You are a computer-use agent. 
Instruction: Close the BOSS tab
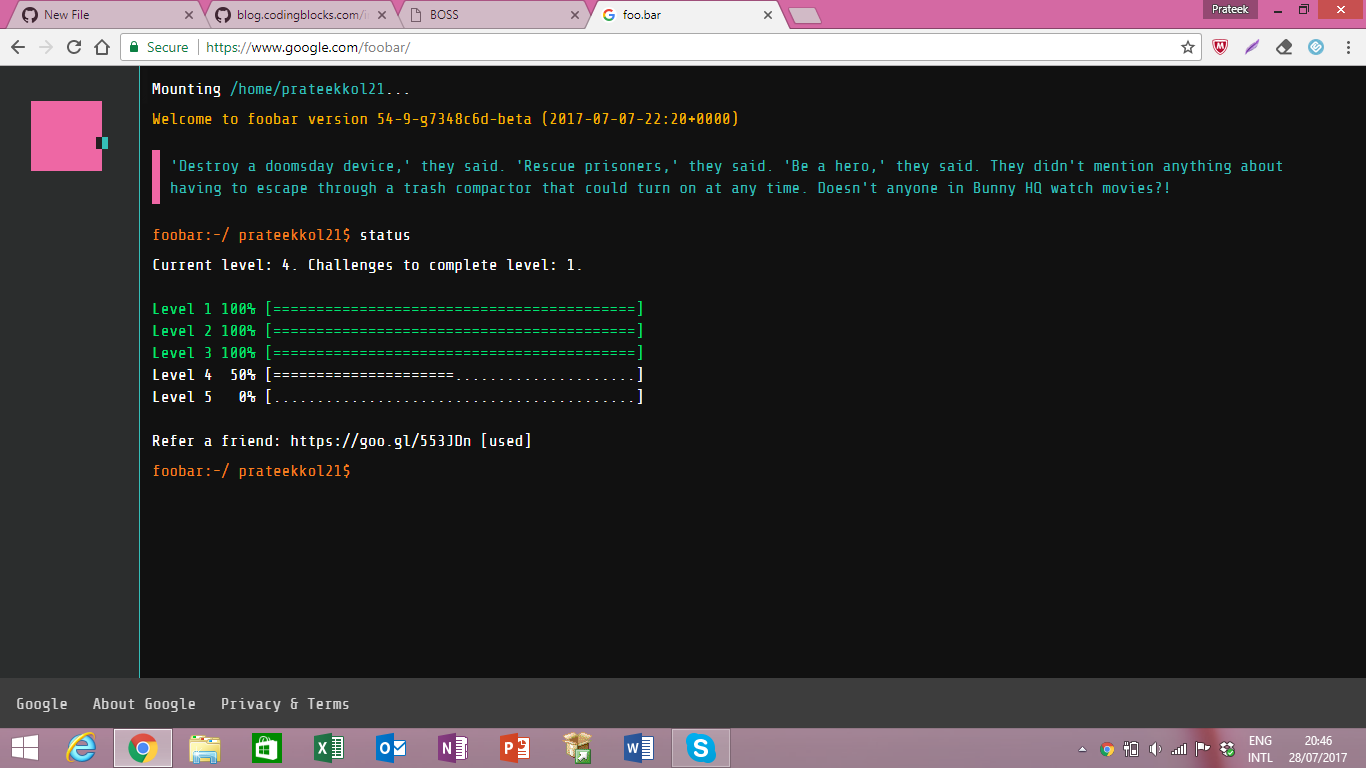coord(574,15)
